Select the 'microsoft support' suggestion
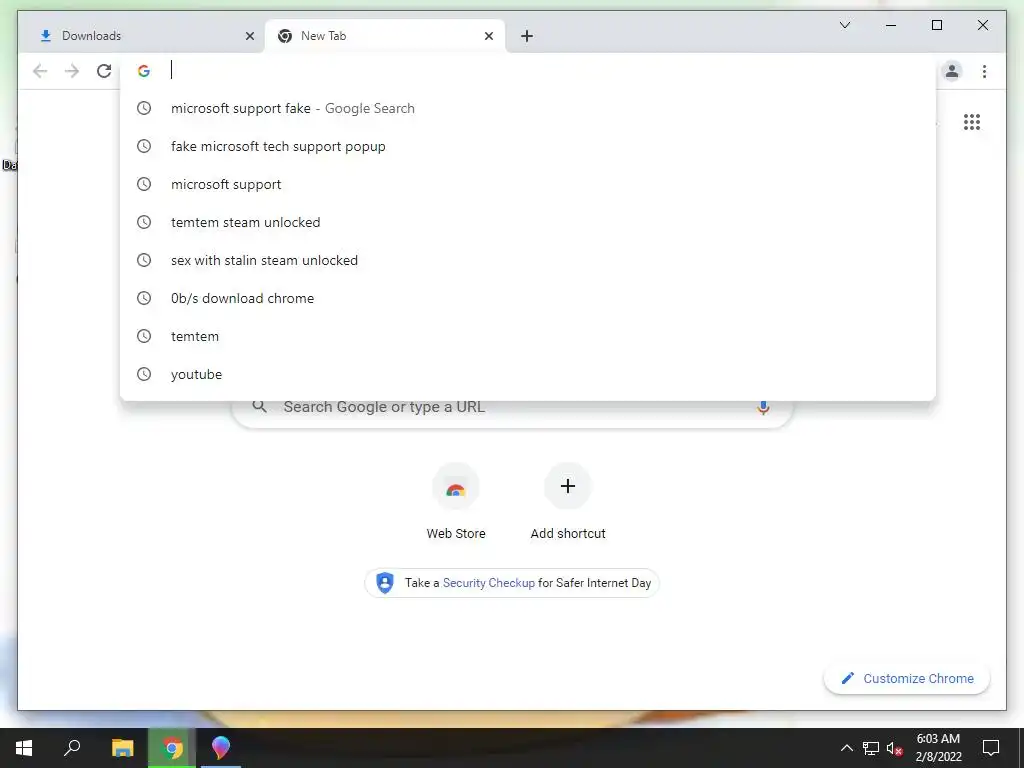1024x768 pixels. click(528, 184)
